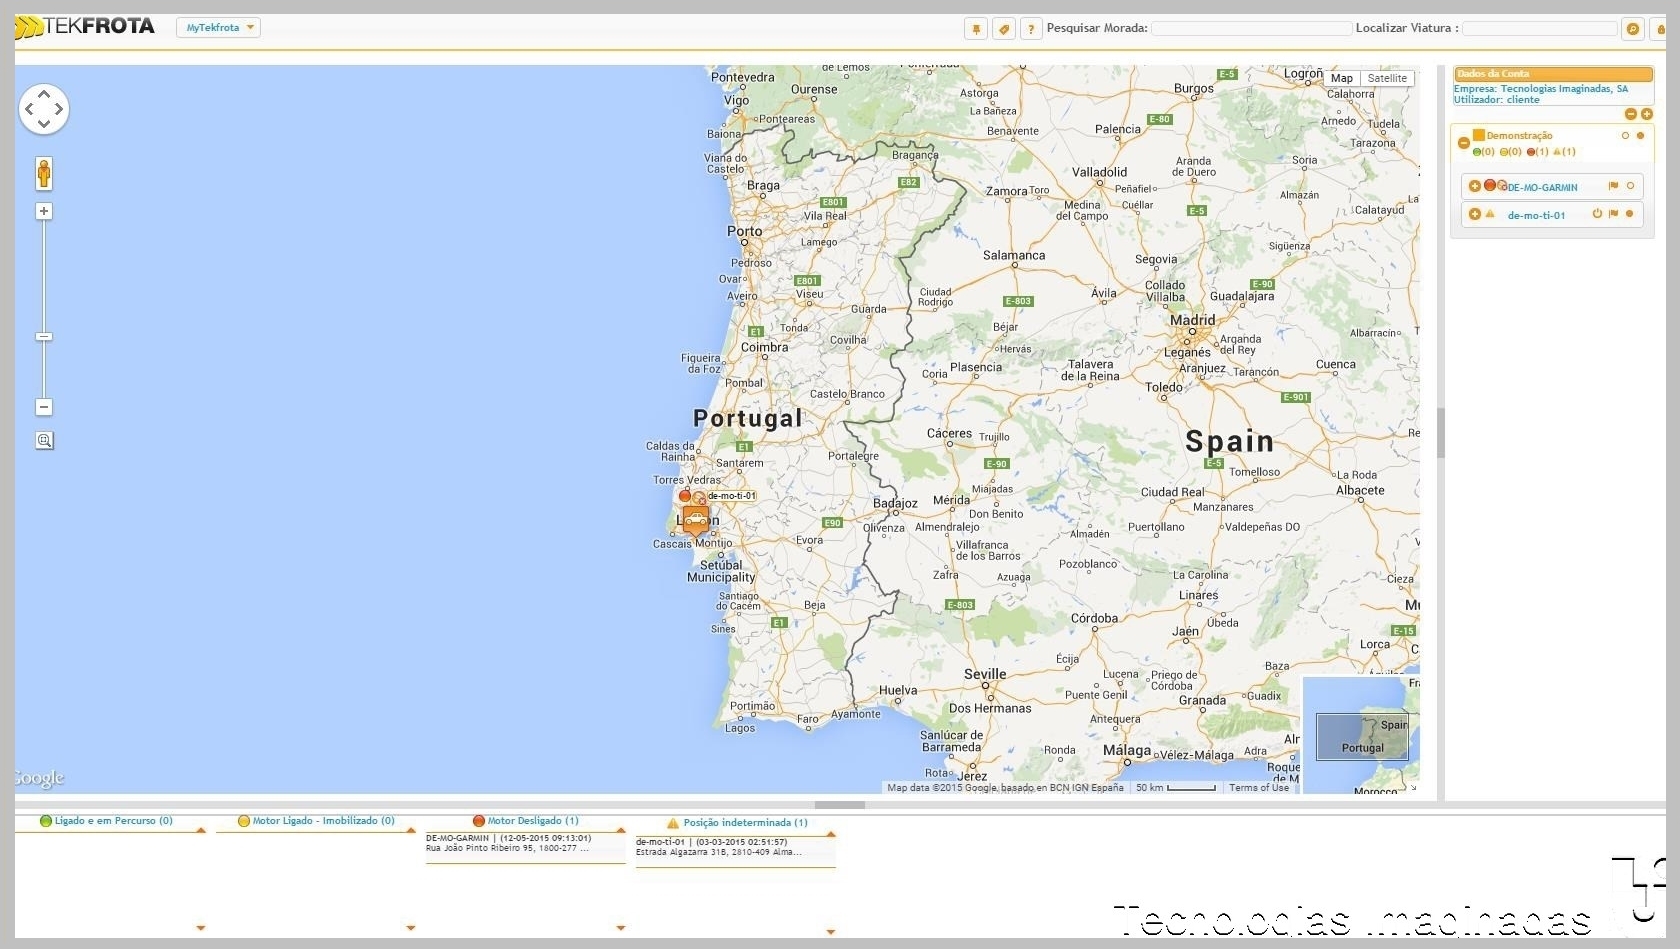Click the green icon beside Ligado e em Percurso
Viewport: 1680px width, 949px height.
(x=46, y=821)
